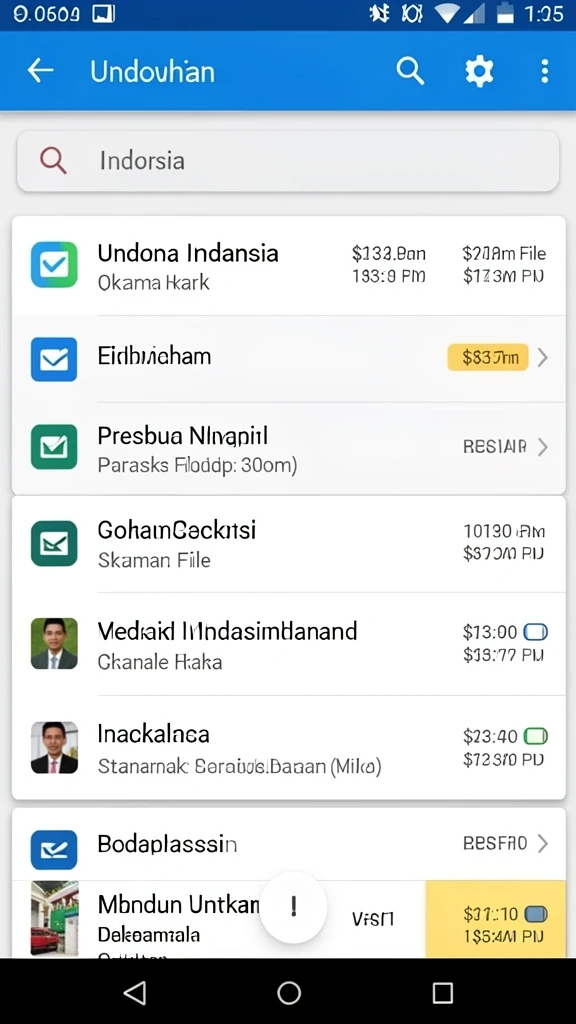Expand the Presbua Nlnapiil chevron
The height and width of the screenshot is (1024, 576).
click(542, 447)
